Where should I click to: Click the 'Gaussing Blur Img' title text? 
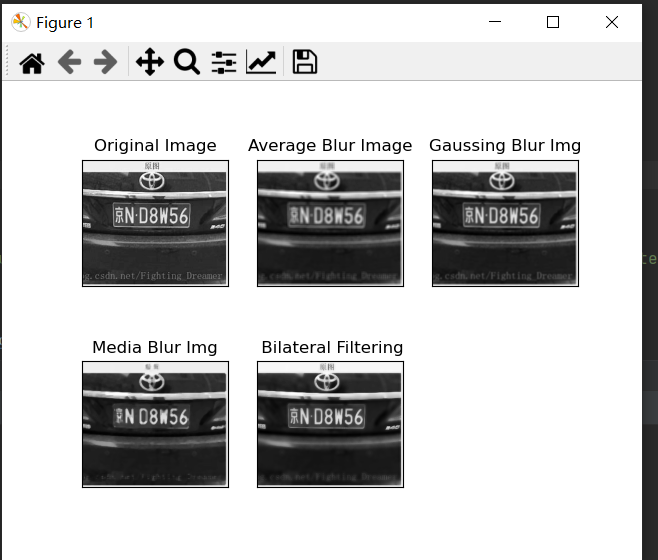pyautogui.click(x=505, y=146)
